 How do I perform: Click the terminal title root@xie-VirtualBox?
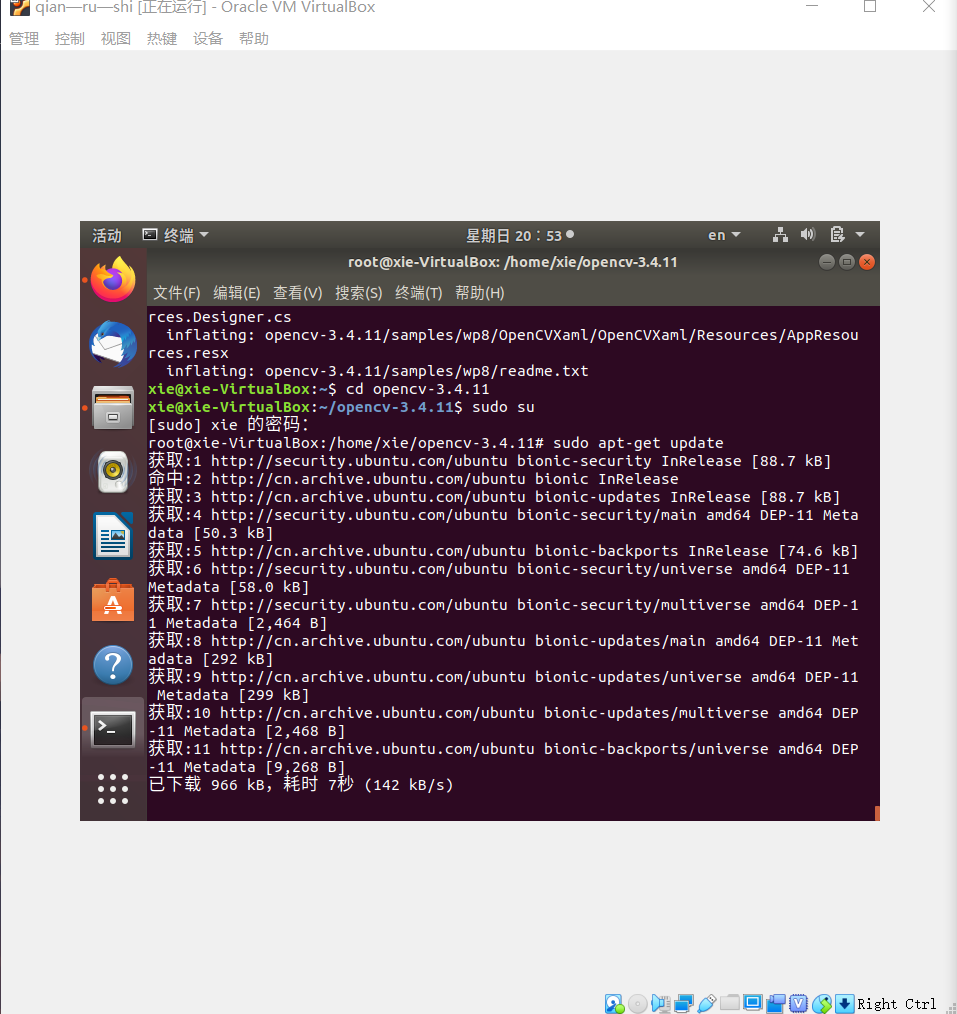coord(513,262)
